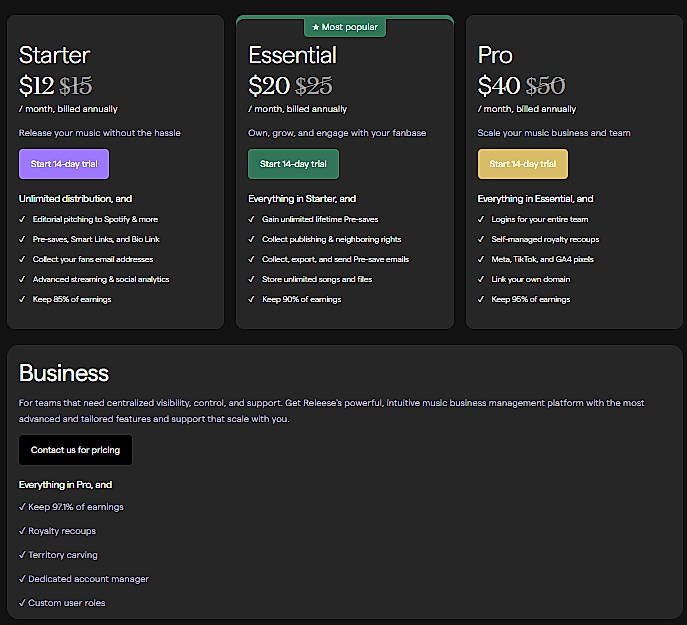Click the checkmark beside Collect your fans email
Image resolution: width=687 pixels, height=625 pixels.
pos(22,259)
